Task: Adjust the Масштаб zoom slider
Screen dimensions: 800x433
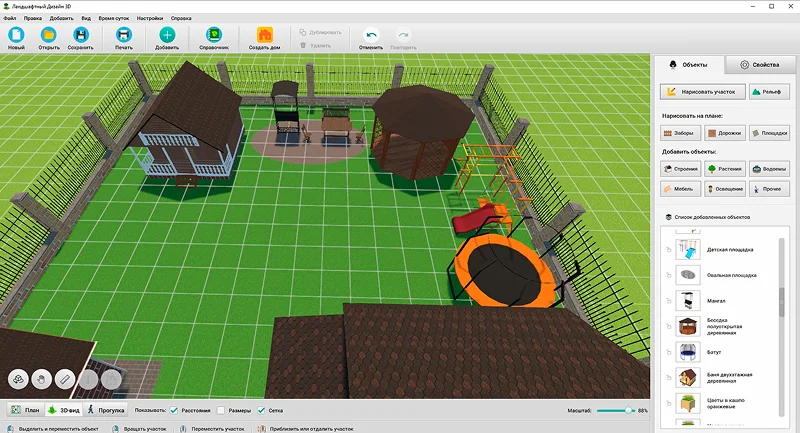Action: (615, 411)
